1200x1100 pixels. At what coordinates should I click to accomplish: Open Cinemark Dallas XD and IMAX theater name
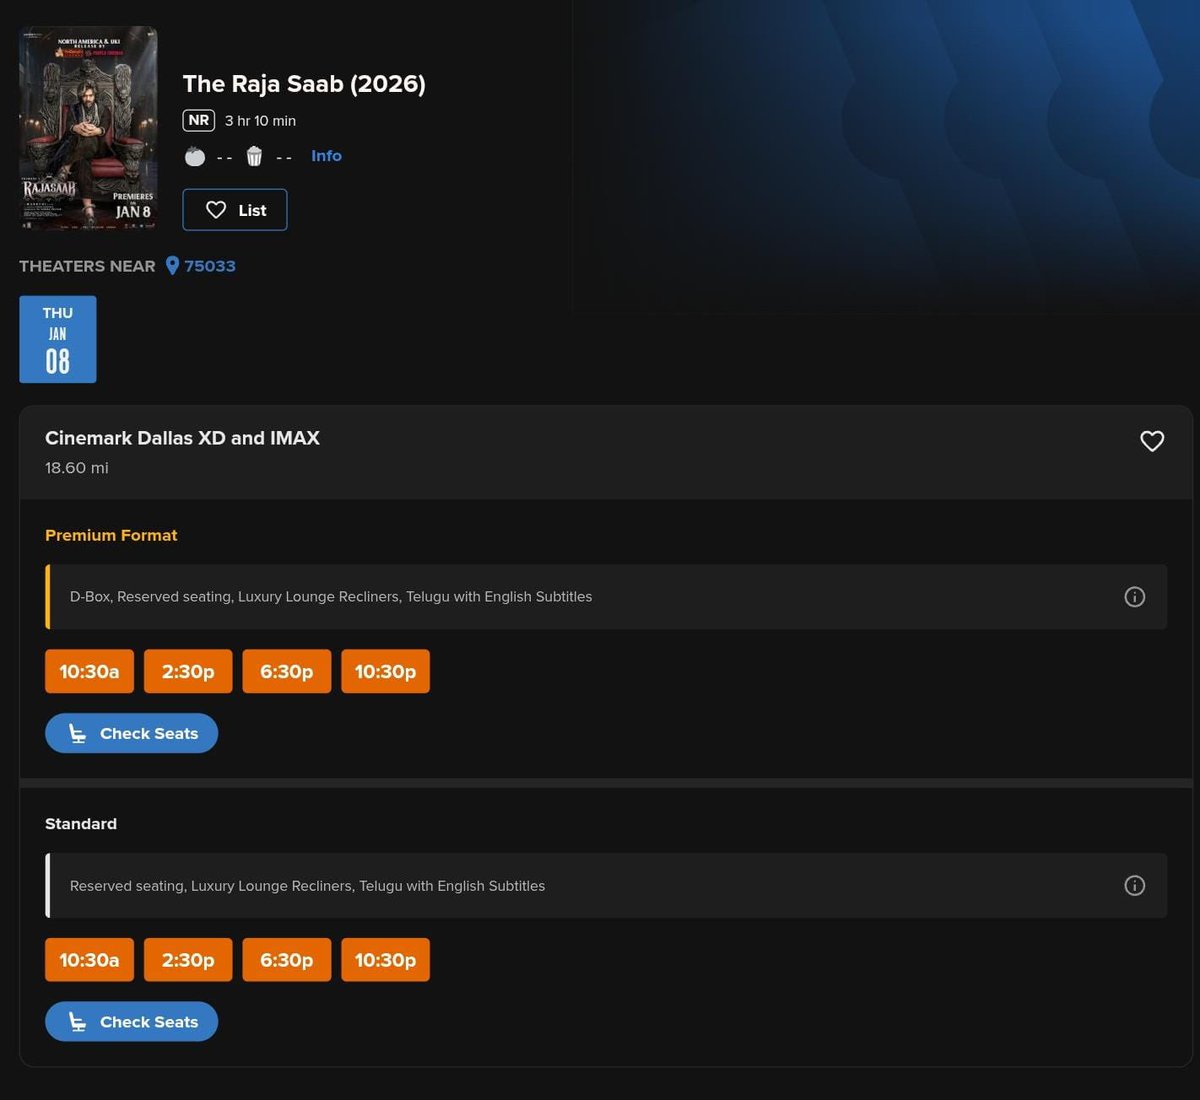(182, 438)
